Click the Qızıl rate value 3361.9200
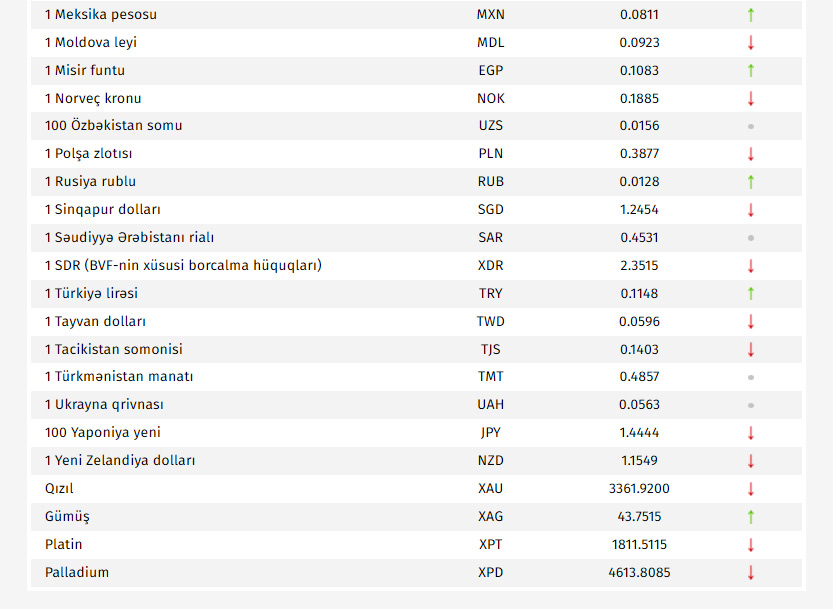Image resolution: width=836 pixels, height=611 pixels. [x=639, y=489]
